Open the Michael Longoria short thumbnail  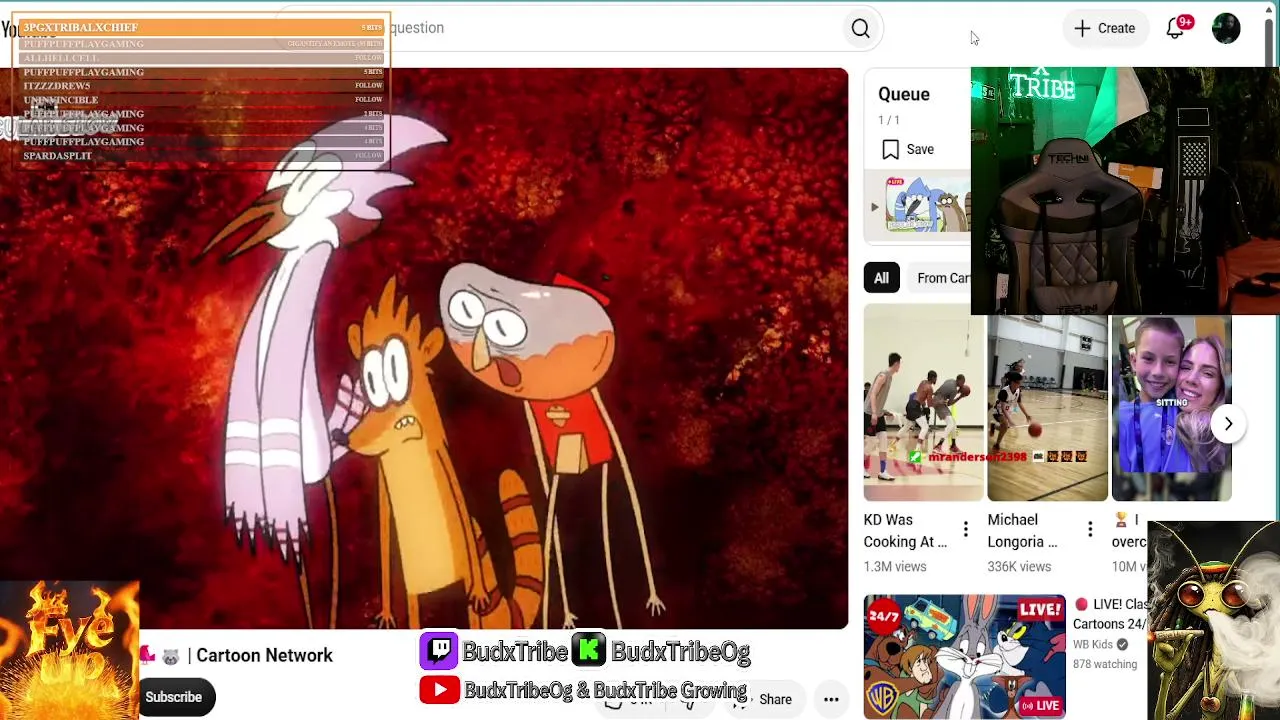pyautogui.click(x=1047, y=407)
